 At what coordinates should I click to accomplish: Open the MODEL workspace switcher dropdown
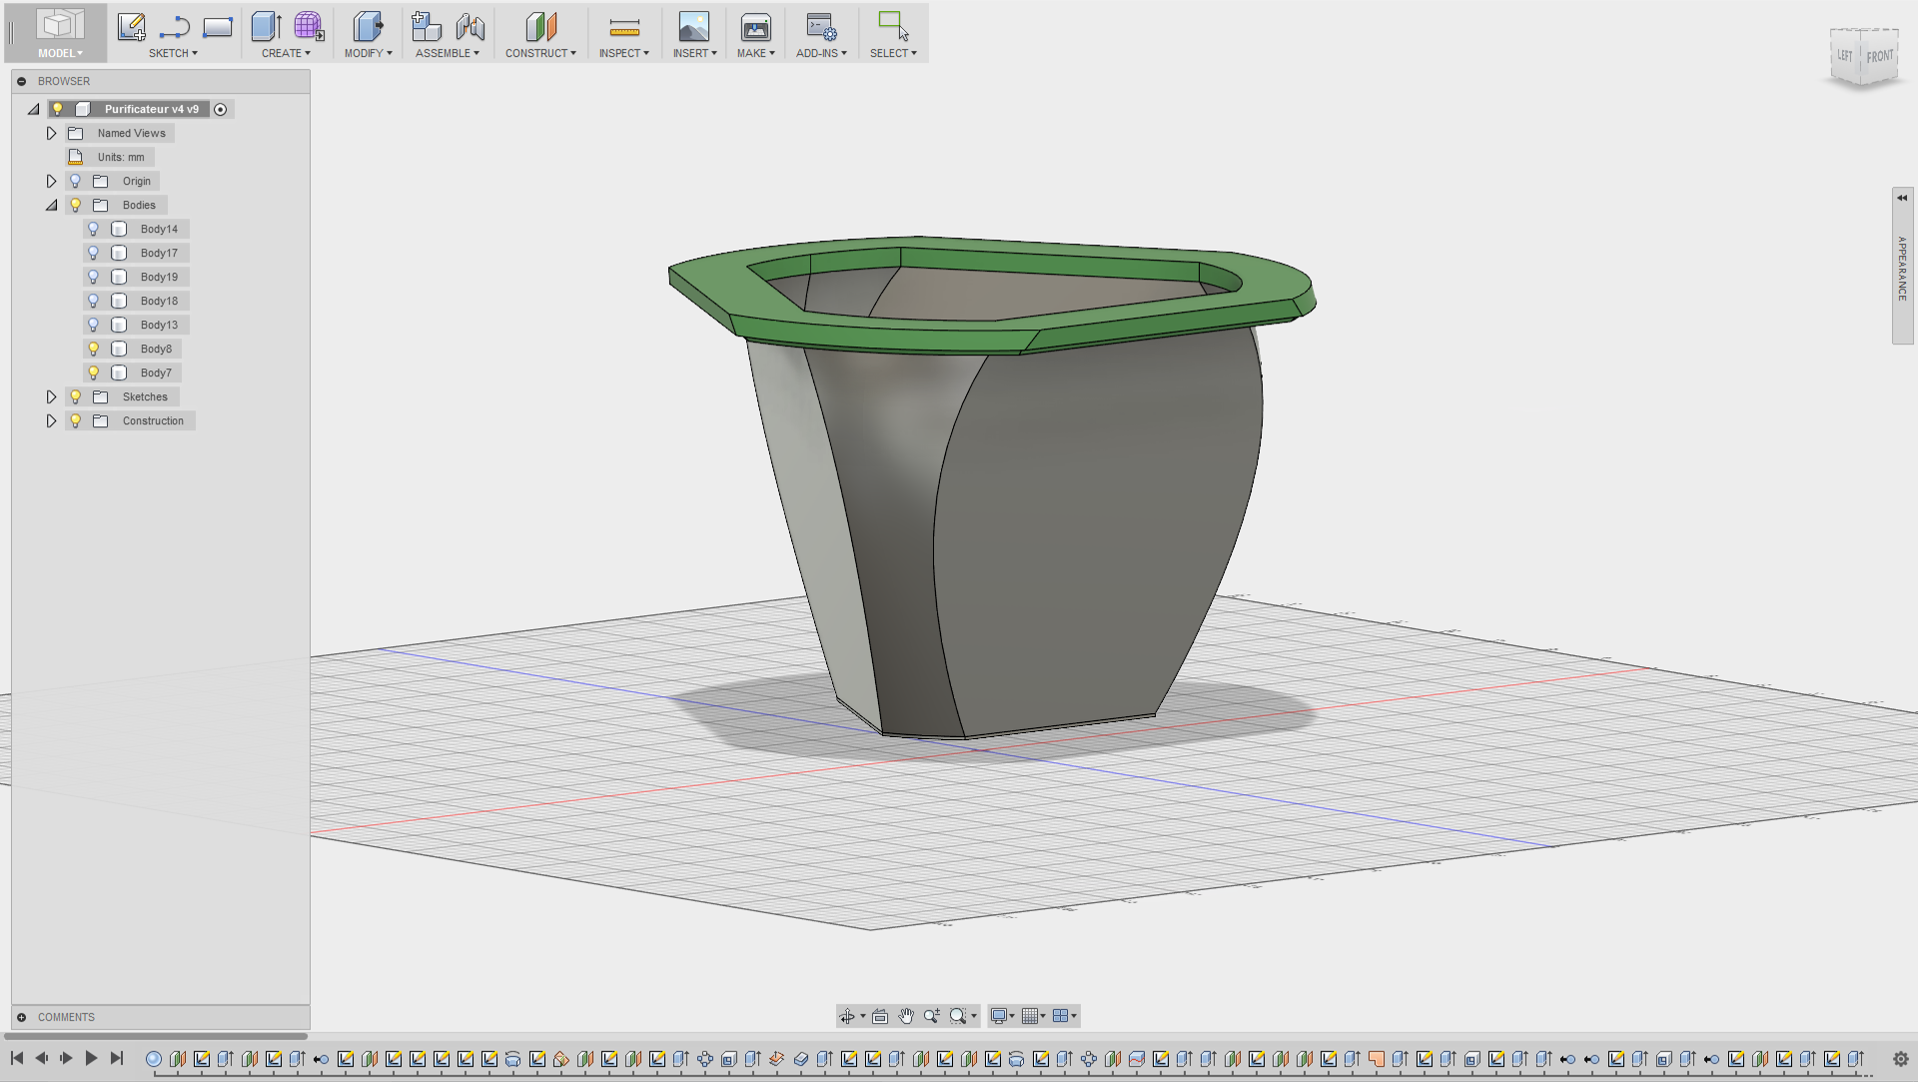click(58, 53)
